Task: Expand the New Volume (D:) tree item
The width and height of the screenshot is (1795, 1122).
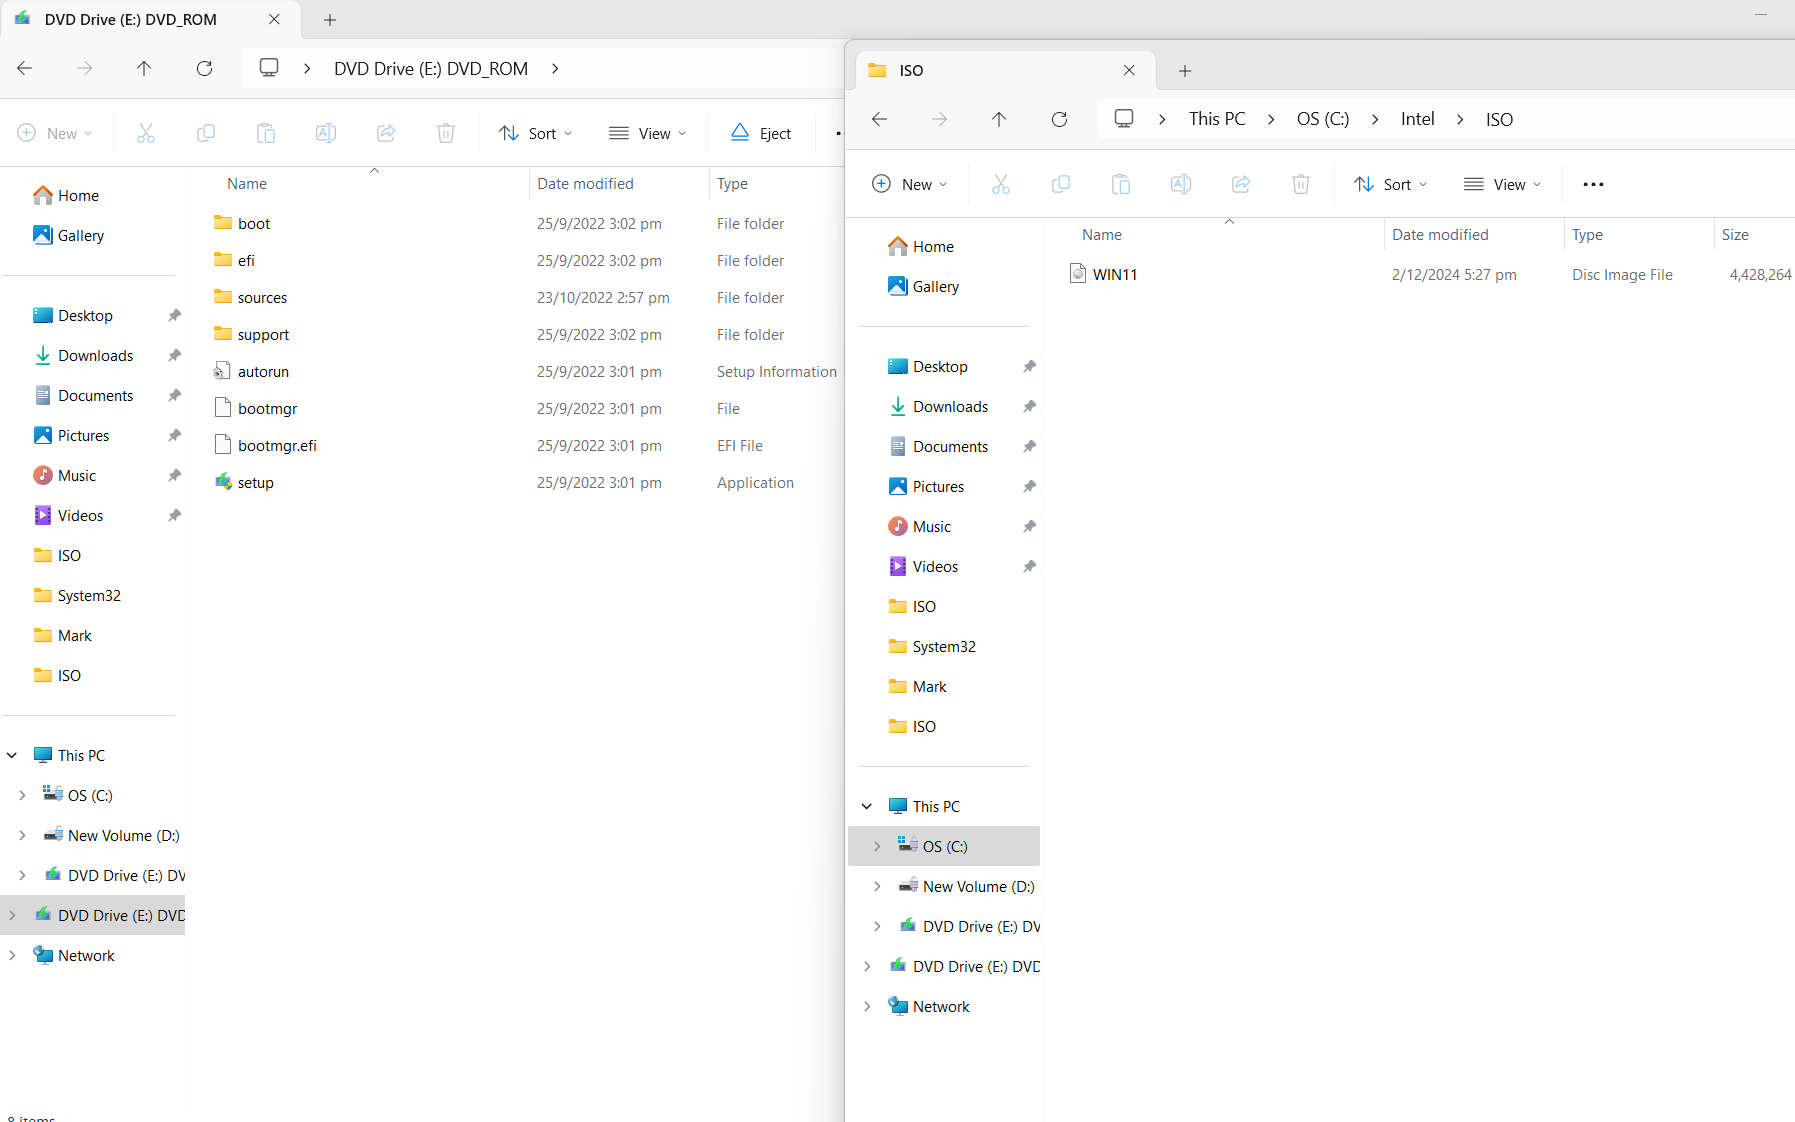Action: [24, 835]
